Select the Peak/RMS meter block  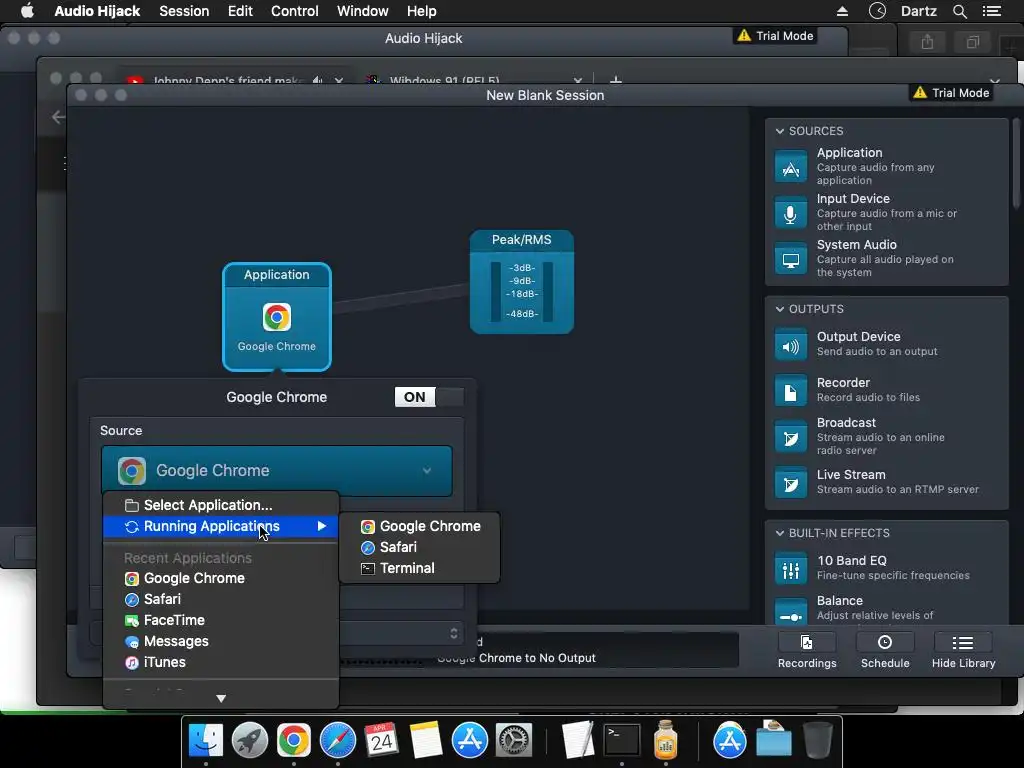522,281
